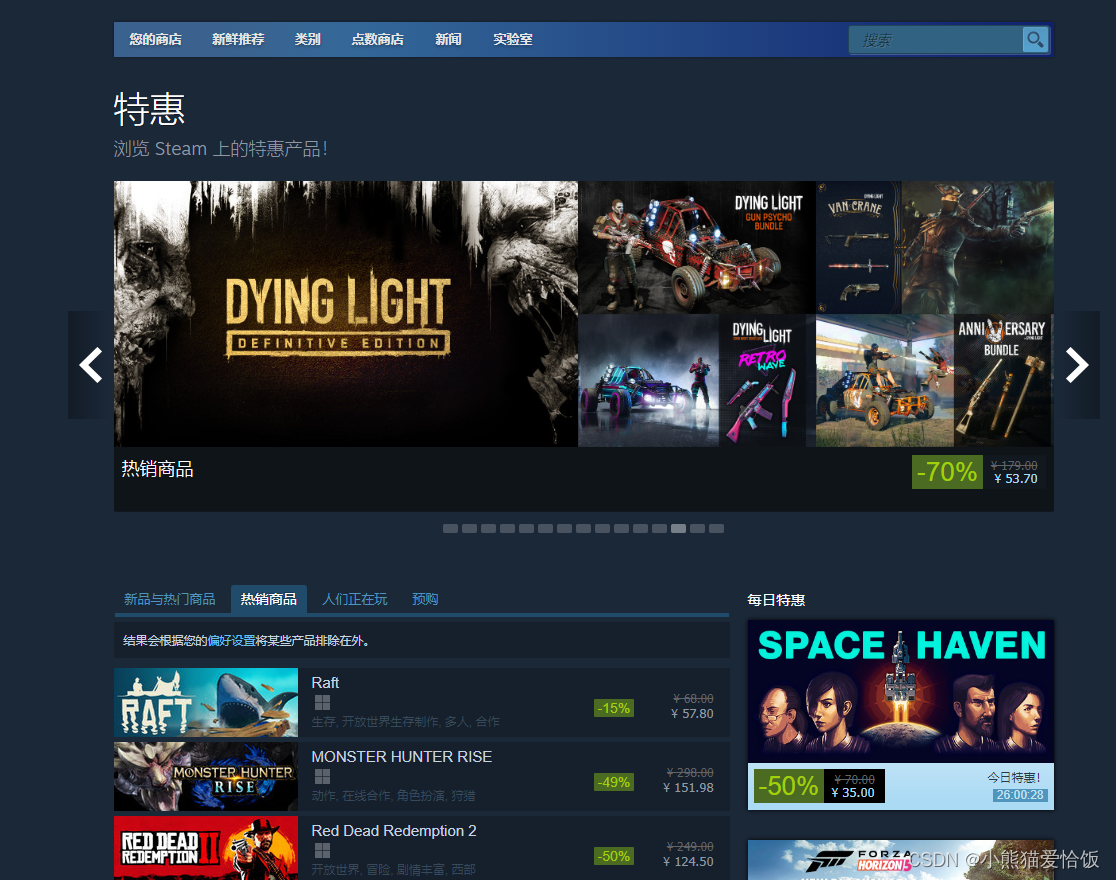Click Windows icon under MONSTER HUNTER RISE
1116x880 pixels.
[322, 777]
